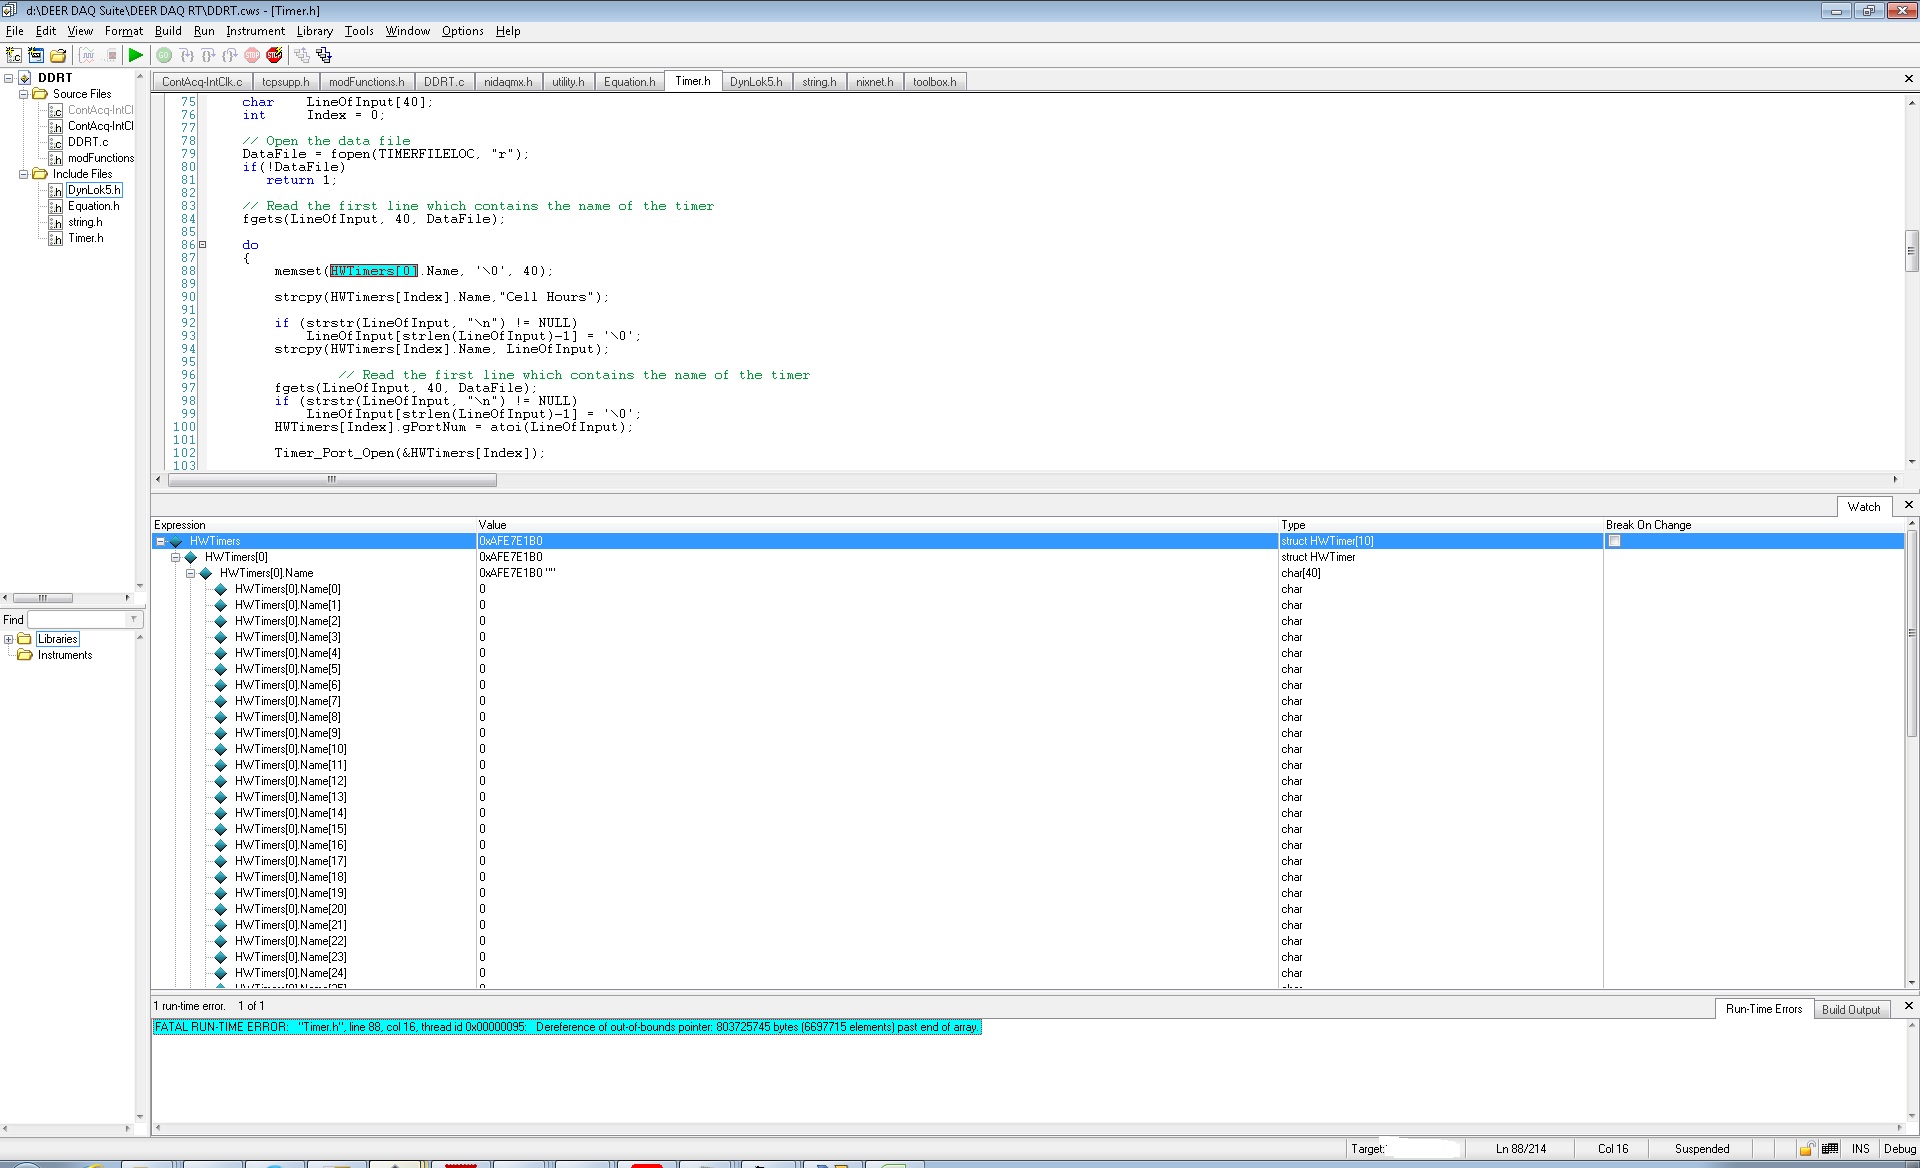Image resolution: width=1920 pixels, height=1168 pixels.
Task: Enable Break On Change for HWTimers
Action: tap(1614, 540)
